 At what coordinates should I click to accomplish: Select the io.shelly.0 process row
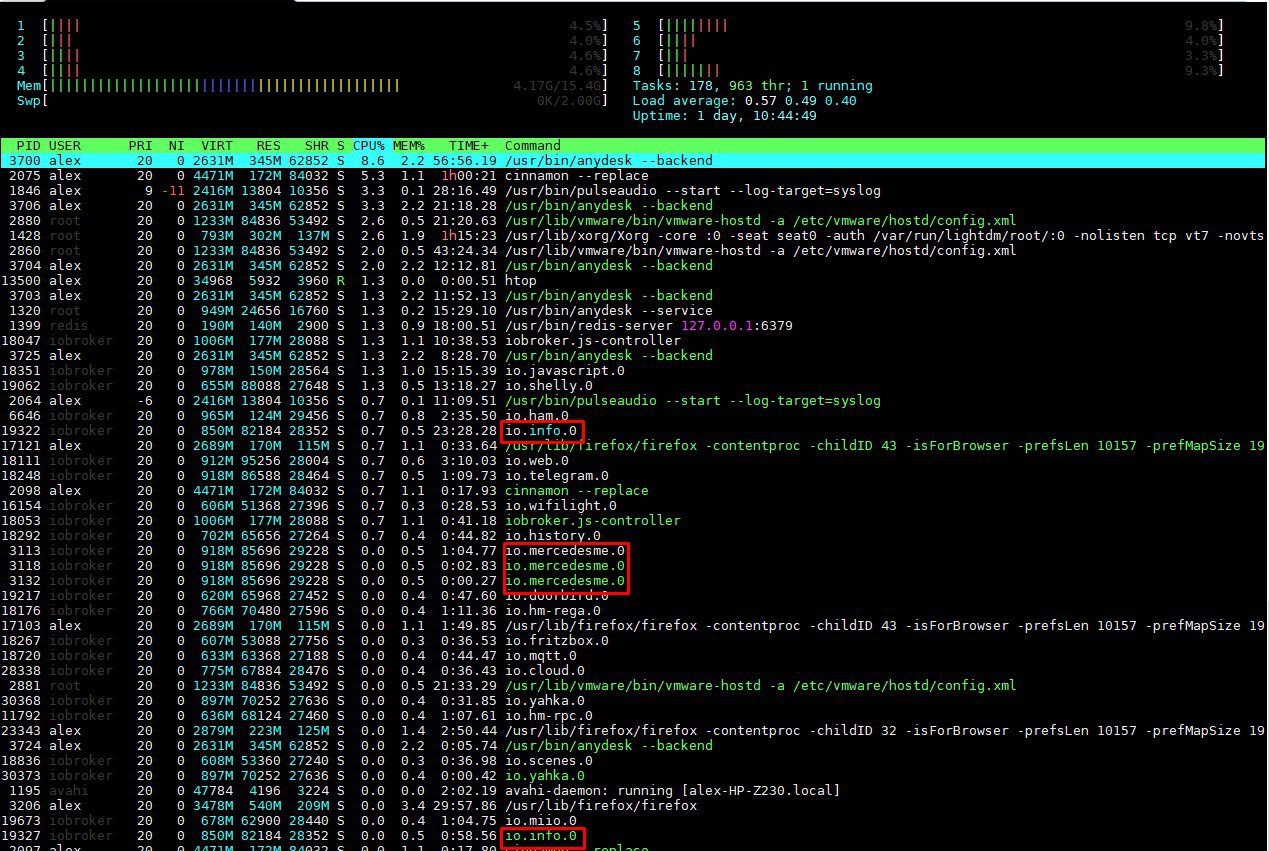coord(633,385)
